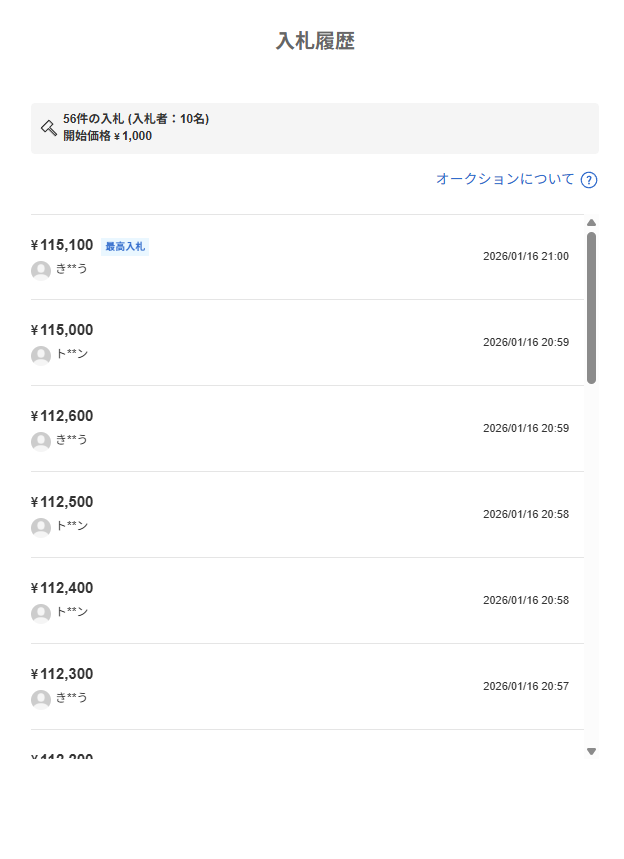The image size is (624, 859).
Task: Click the 最高入札 badge
Action: tap(125, 246)
